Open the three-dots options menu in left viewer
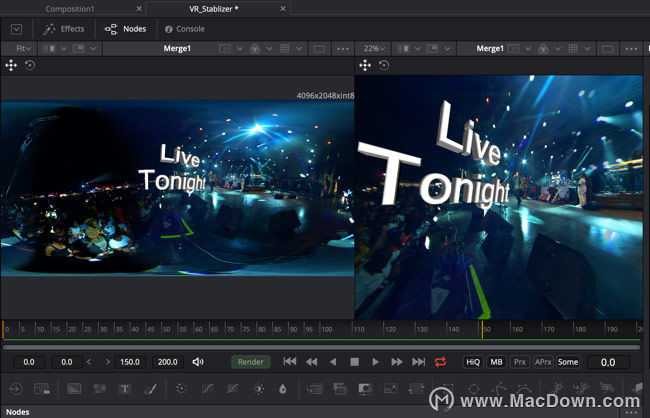The width and height of the screenshot is (650, 418). (x=343, y=49)
